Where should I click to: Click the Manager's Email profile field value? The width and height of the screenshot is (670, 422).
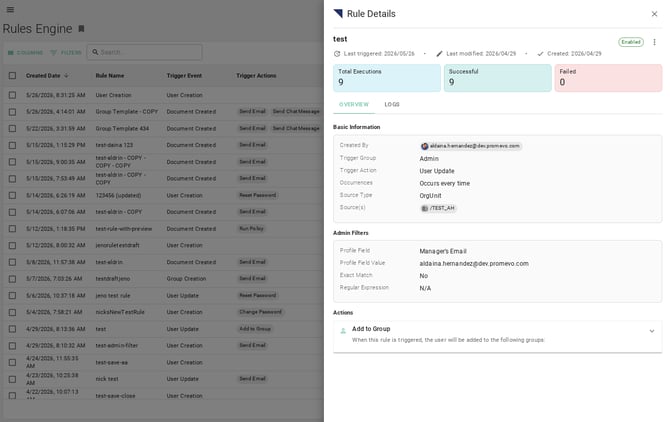click(443, 251)
